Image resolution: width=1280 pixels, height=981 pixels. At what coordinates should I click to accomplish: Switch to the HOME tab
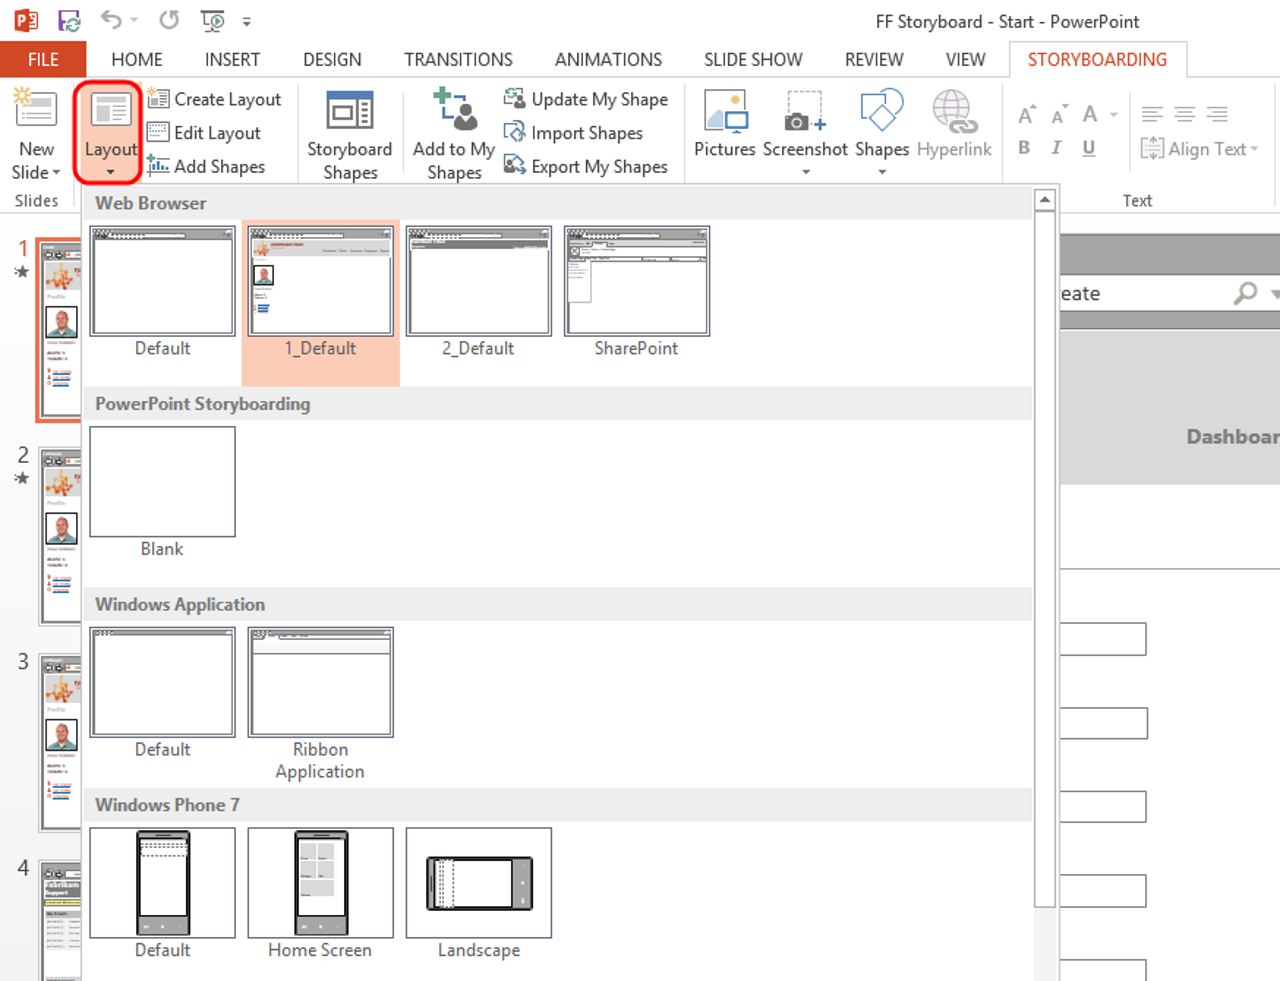(x=137, y=60)
